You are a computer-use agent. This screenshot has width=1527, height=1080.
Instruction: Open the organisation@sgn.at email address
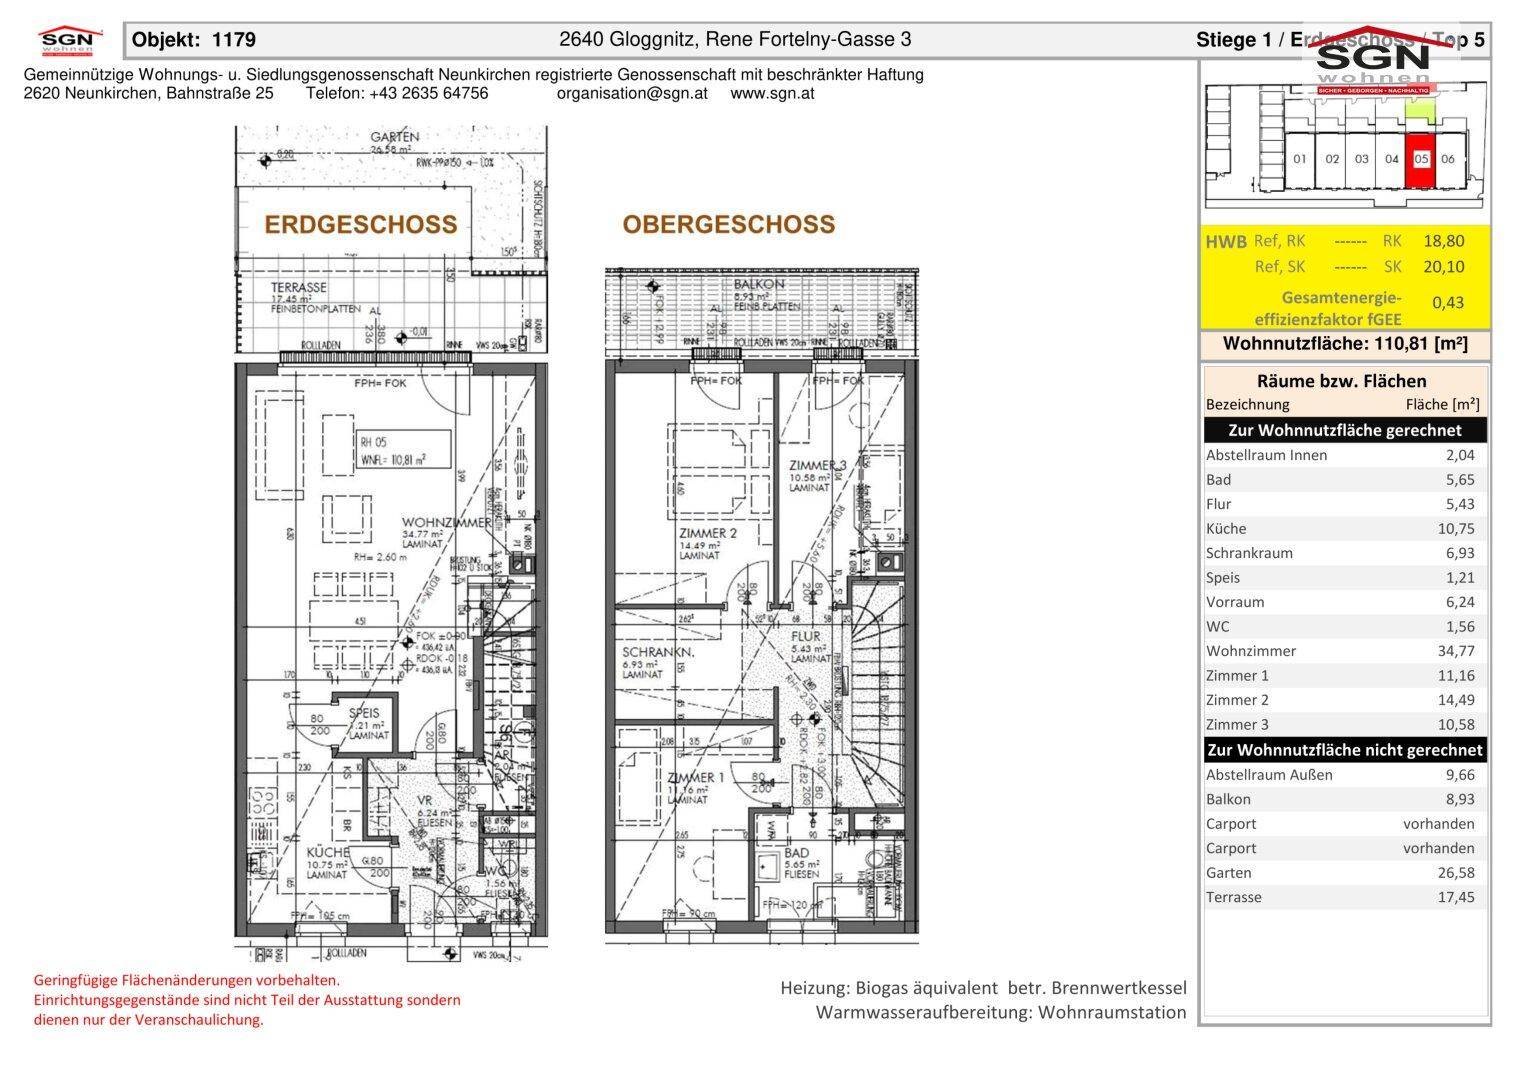point(632,93)
